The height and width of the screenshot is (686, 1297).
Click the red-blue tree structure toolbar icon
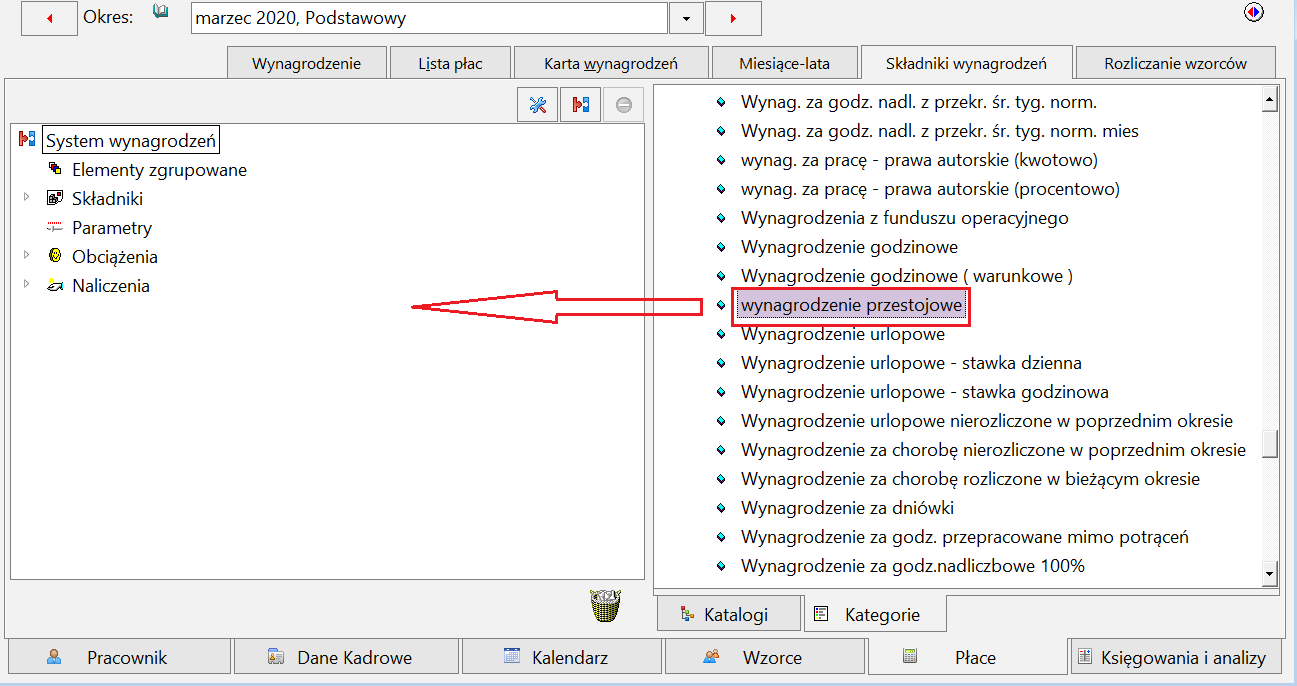pyautogui.click(x=581, y=105)
